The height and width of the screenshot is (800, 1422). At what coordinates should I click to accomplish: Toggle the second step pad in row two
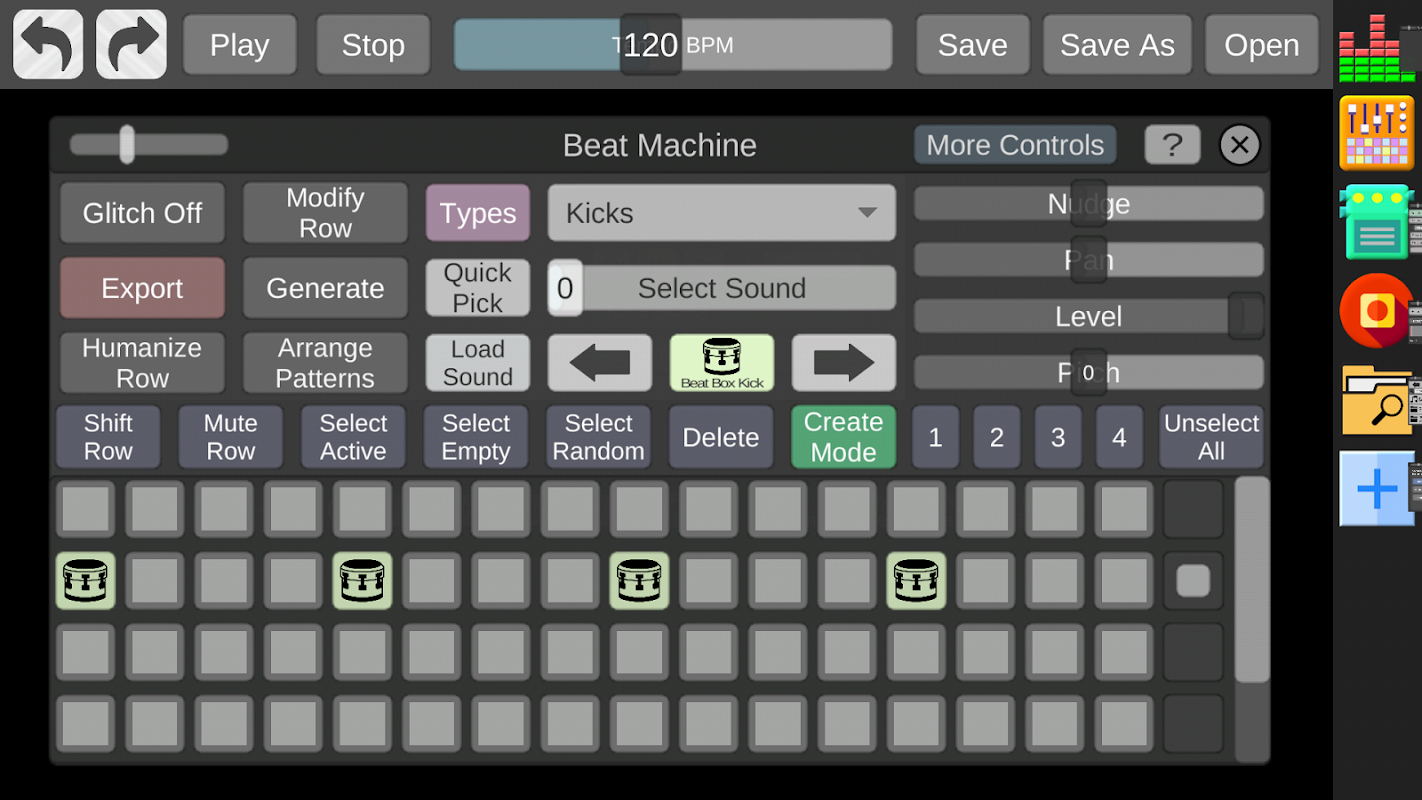(x=155, y=581)
